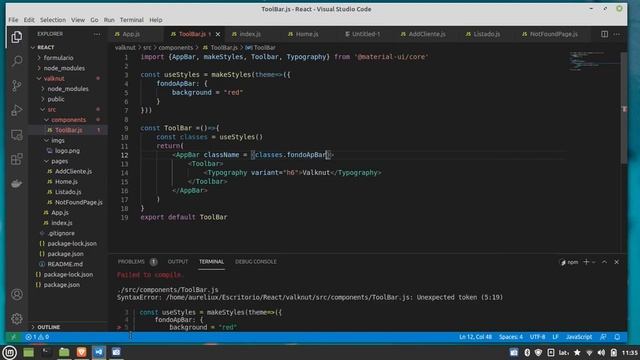Open the Bluetooth tray icon

tap(527, 352)
